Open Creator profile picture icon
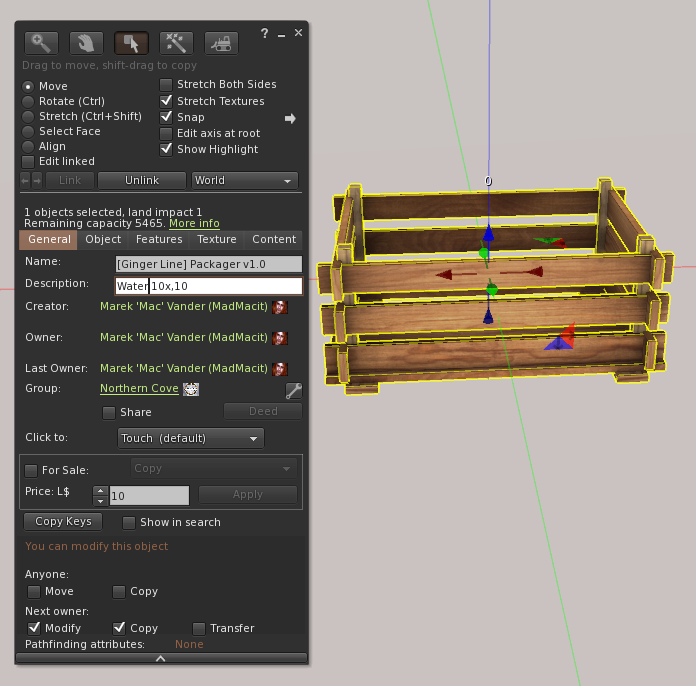 (x=281, y=307)
